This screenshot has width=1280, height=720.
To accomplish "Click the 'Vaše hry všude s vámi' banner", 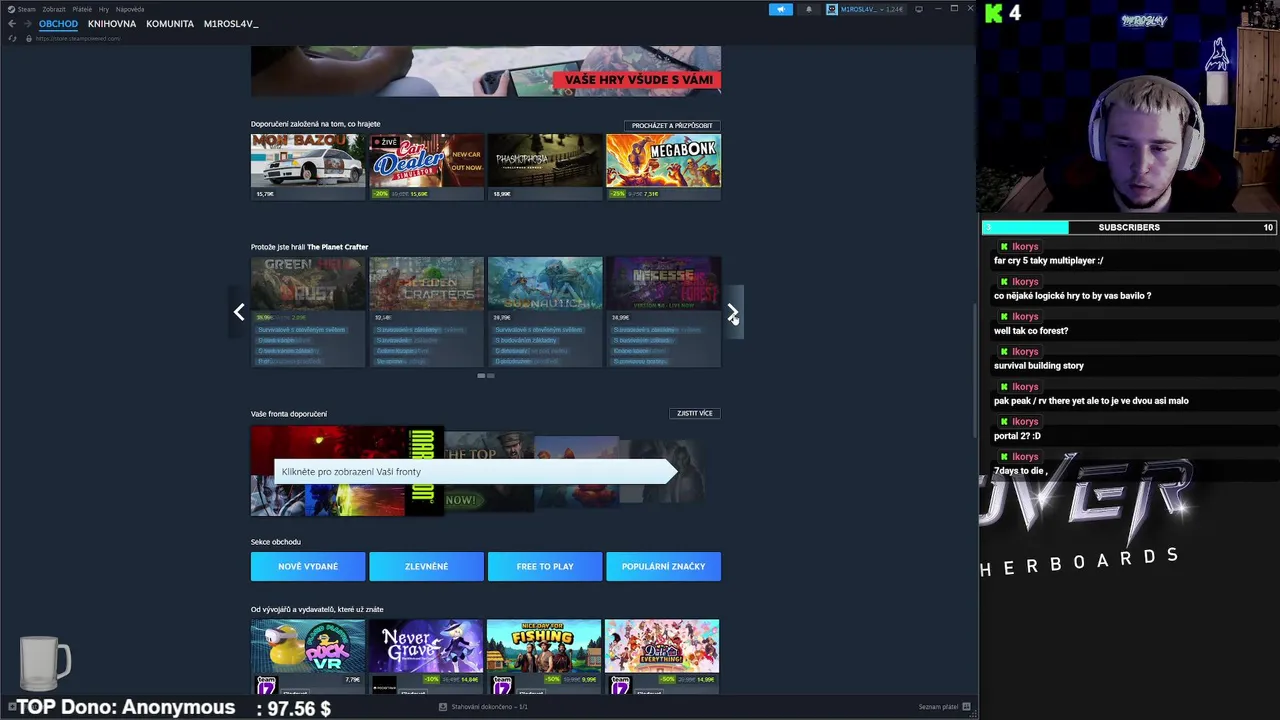I will pos(486,71).
